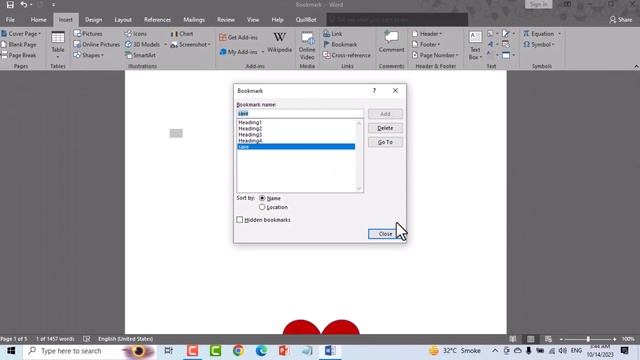Insert a Chart from the ribbon
The height and width of the screenshot is (360, 640).
182,34
